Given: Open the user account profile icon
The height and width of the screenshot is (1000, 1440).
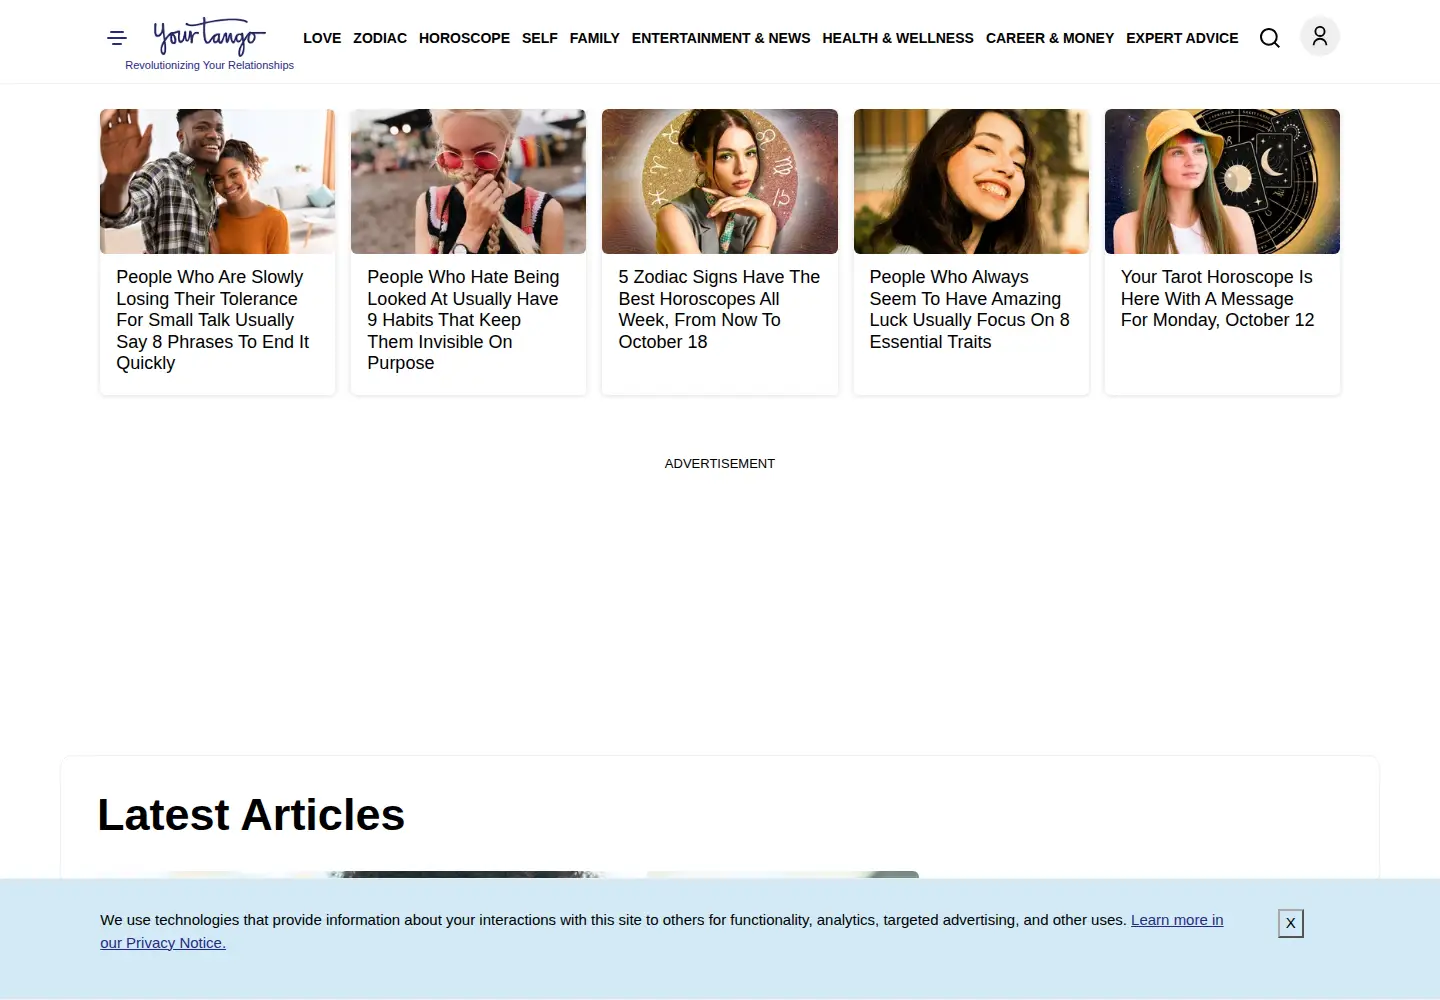Looking at the screenshot, I should pos(1320,37).
